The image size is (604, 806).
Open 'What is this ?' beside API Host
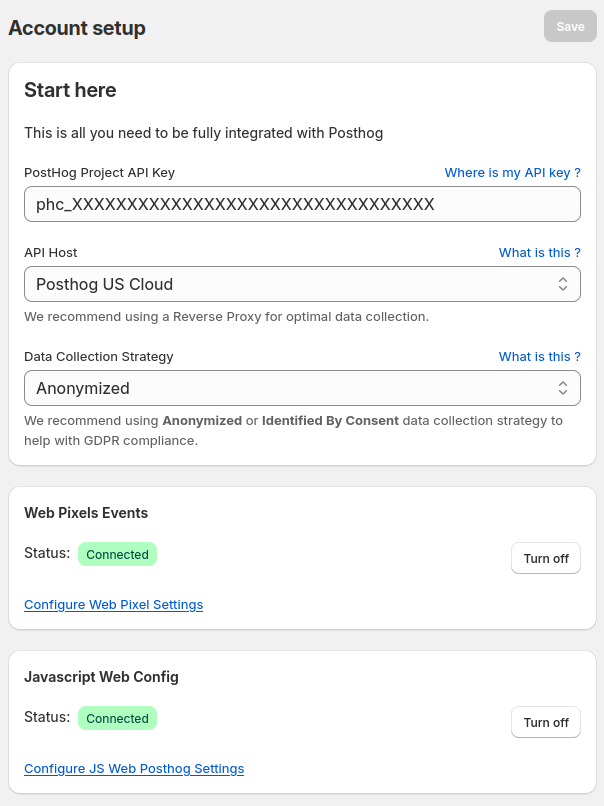[539, 253]
